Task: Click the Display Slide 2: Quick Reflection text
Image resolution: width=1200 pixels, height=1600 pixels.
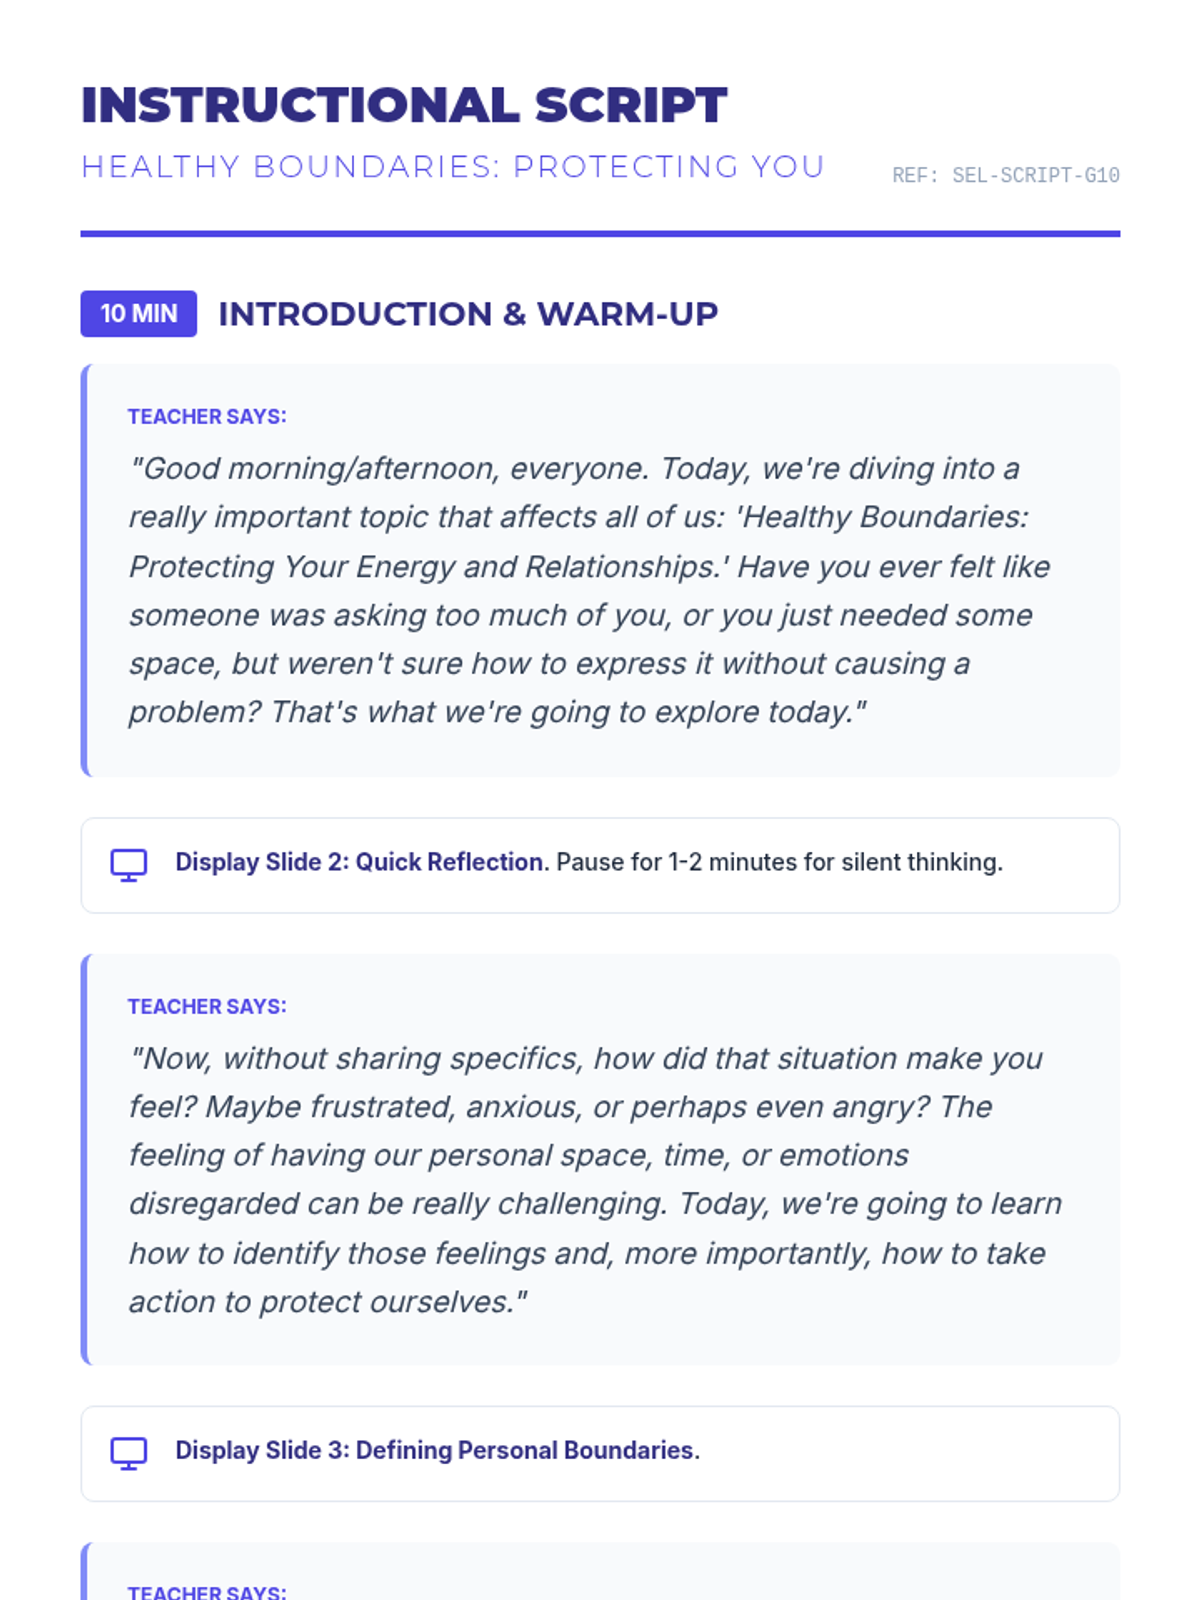Action: pos(362,862)
